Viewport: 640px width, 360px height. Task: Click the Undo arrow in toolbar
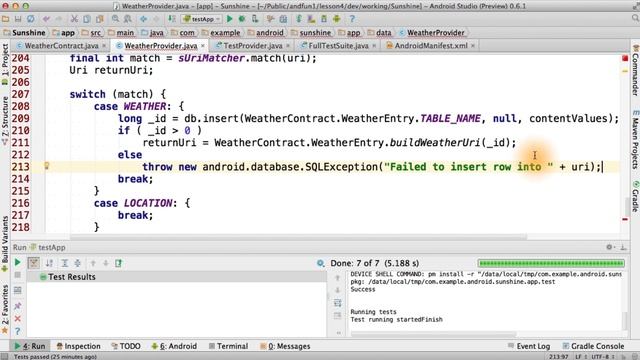46,19
